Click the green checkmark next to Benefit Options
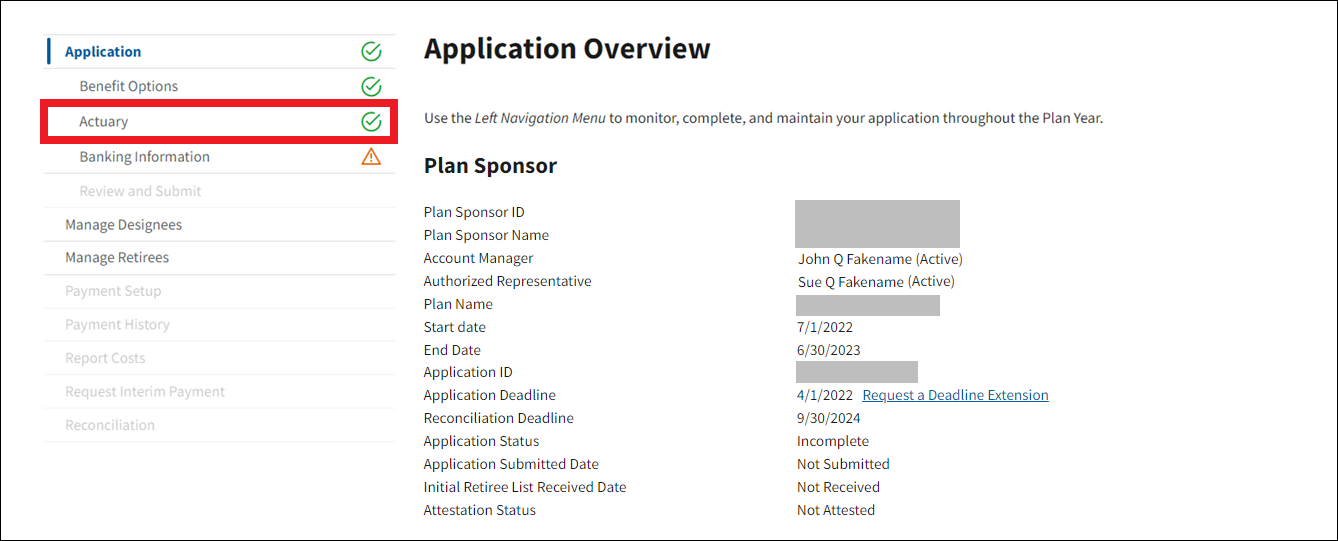Image resolution: width=1338 pixels, height=541 pixels. 371,87
